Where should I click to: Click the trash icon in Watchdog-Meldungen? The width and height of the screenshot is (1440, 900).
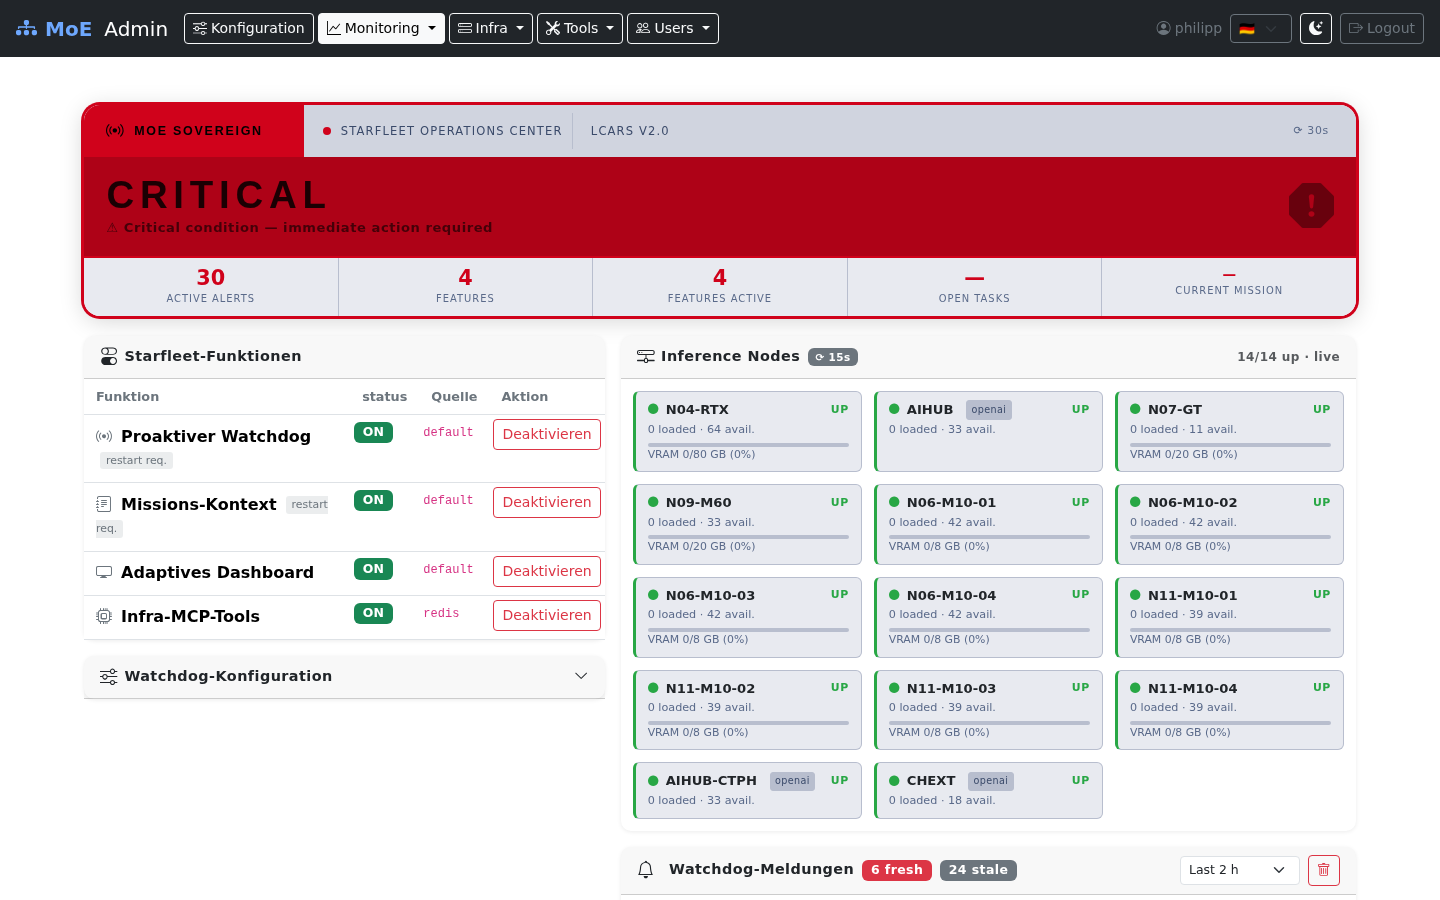point(1323,870)
